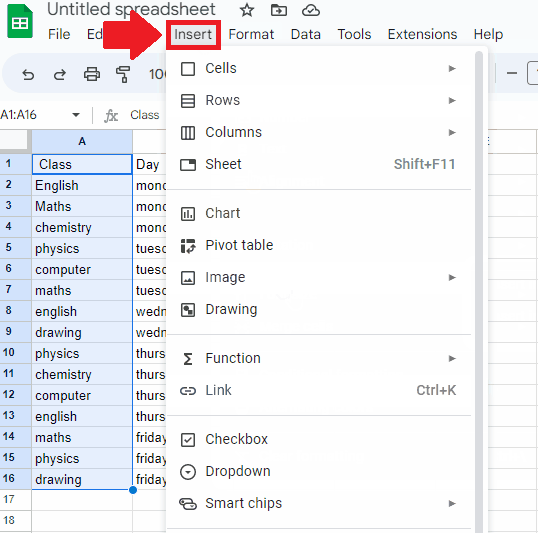Open the Format menu
This screenshot has width=538, height=533.
pyautogui.click(x=251, y=34)
